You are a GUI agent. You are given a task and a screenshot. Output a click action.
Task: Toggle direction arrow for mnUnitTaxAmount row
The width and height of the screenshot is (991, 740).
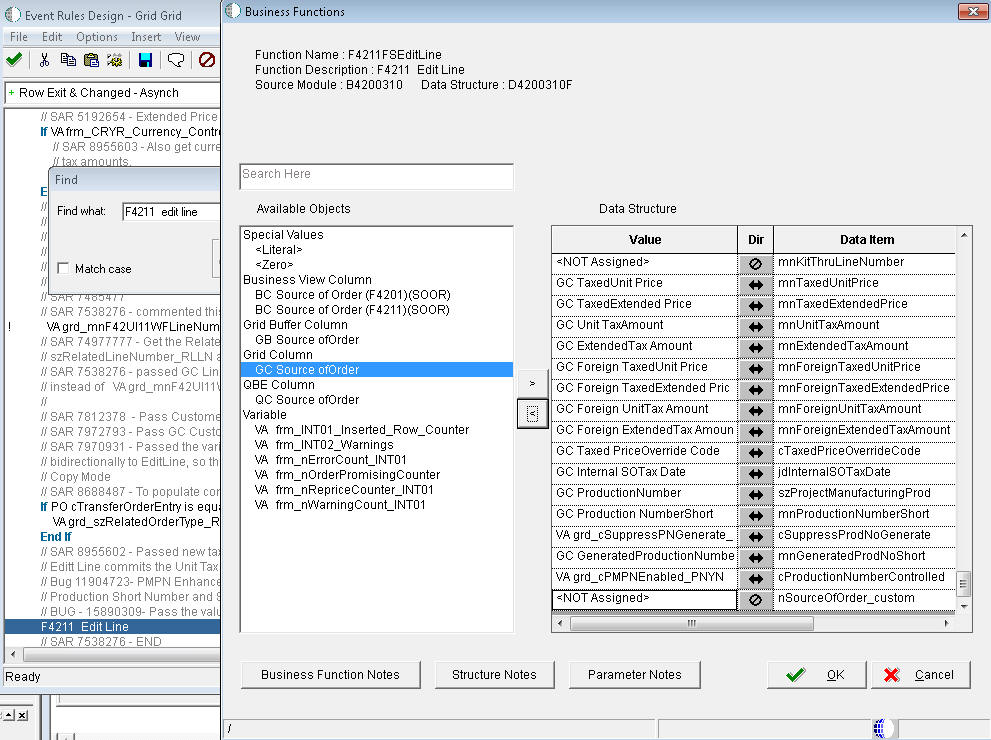(755, 326)
